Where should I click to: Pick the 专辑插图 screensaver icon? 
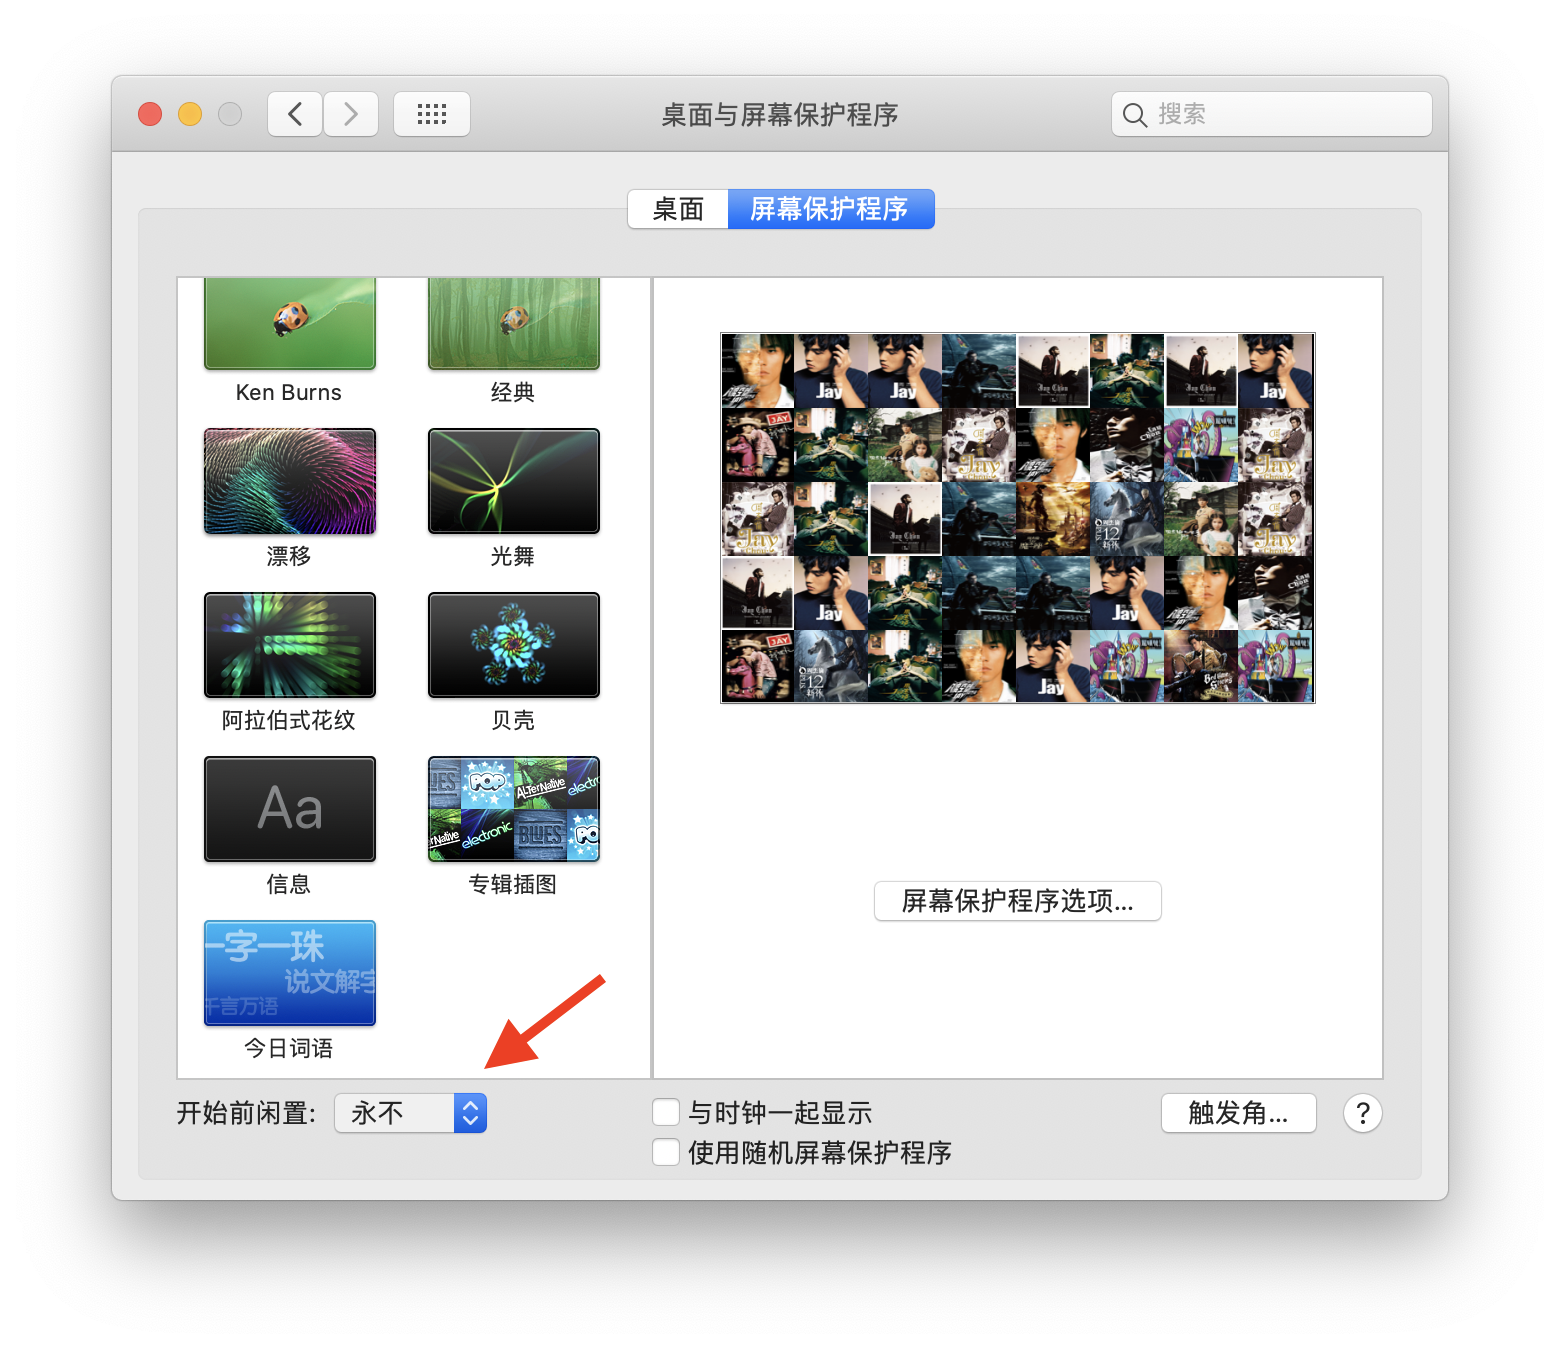point(513,809)
